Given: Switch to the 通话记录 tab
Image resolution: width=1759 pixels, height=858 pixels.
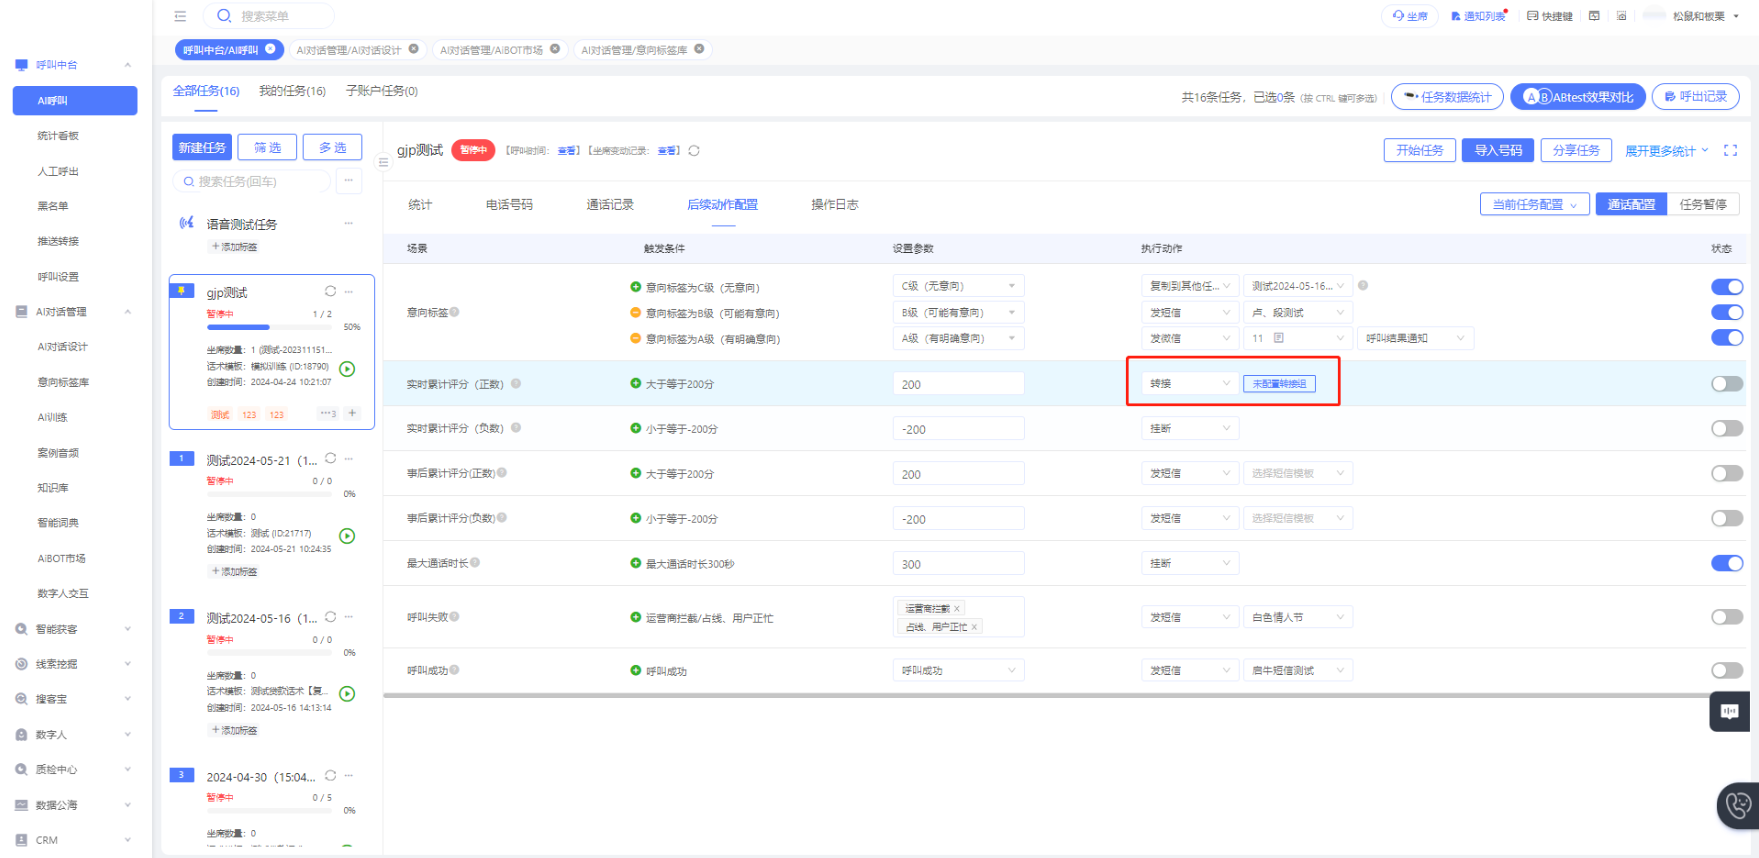Looking at the screenshot, I should pos(610,205).
